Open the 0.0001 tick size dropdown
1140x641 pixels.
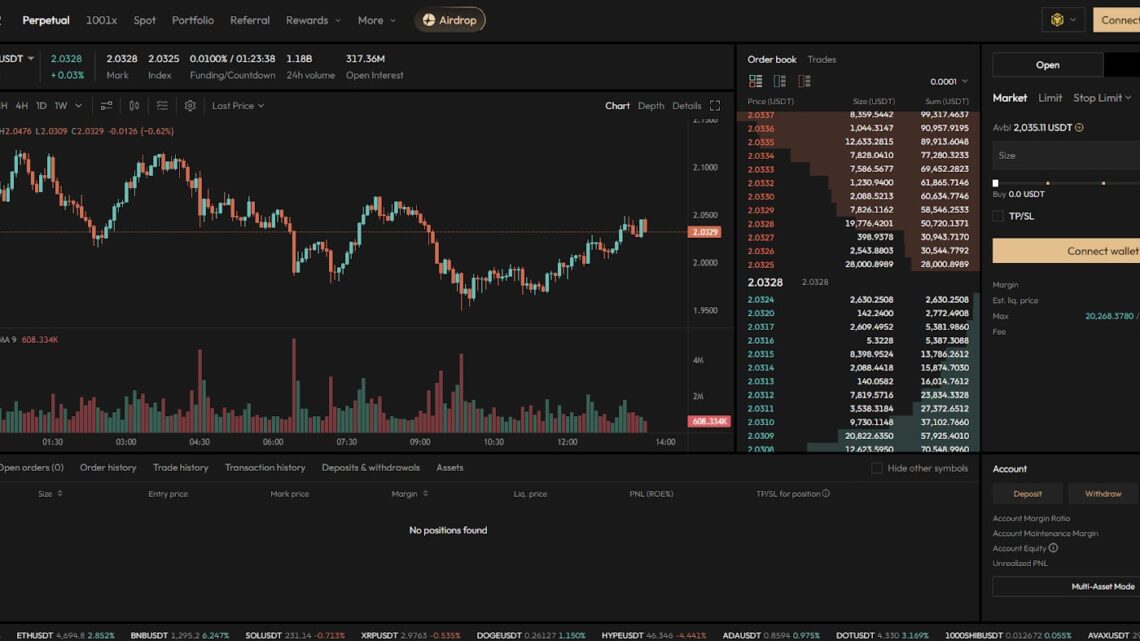(944, 81)
